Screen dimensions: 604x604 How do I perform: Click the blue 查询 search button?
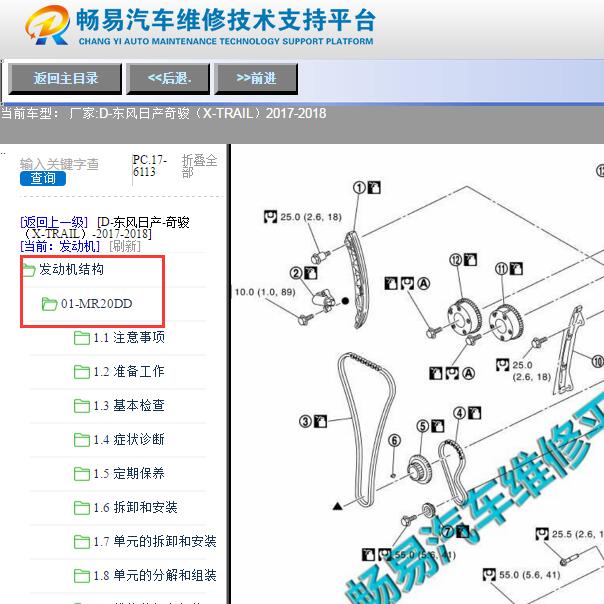pyautogui.click(x=43, y=178)
